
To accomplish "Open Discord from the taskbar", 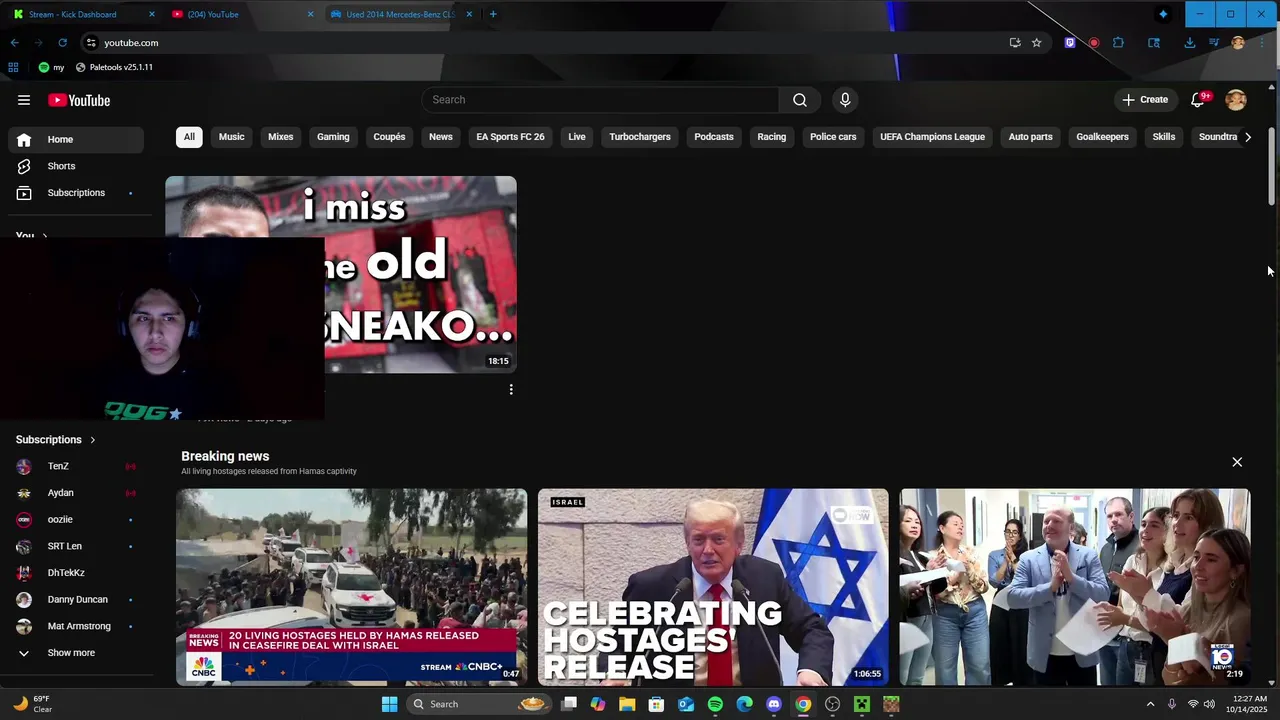I will point(774,704).
